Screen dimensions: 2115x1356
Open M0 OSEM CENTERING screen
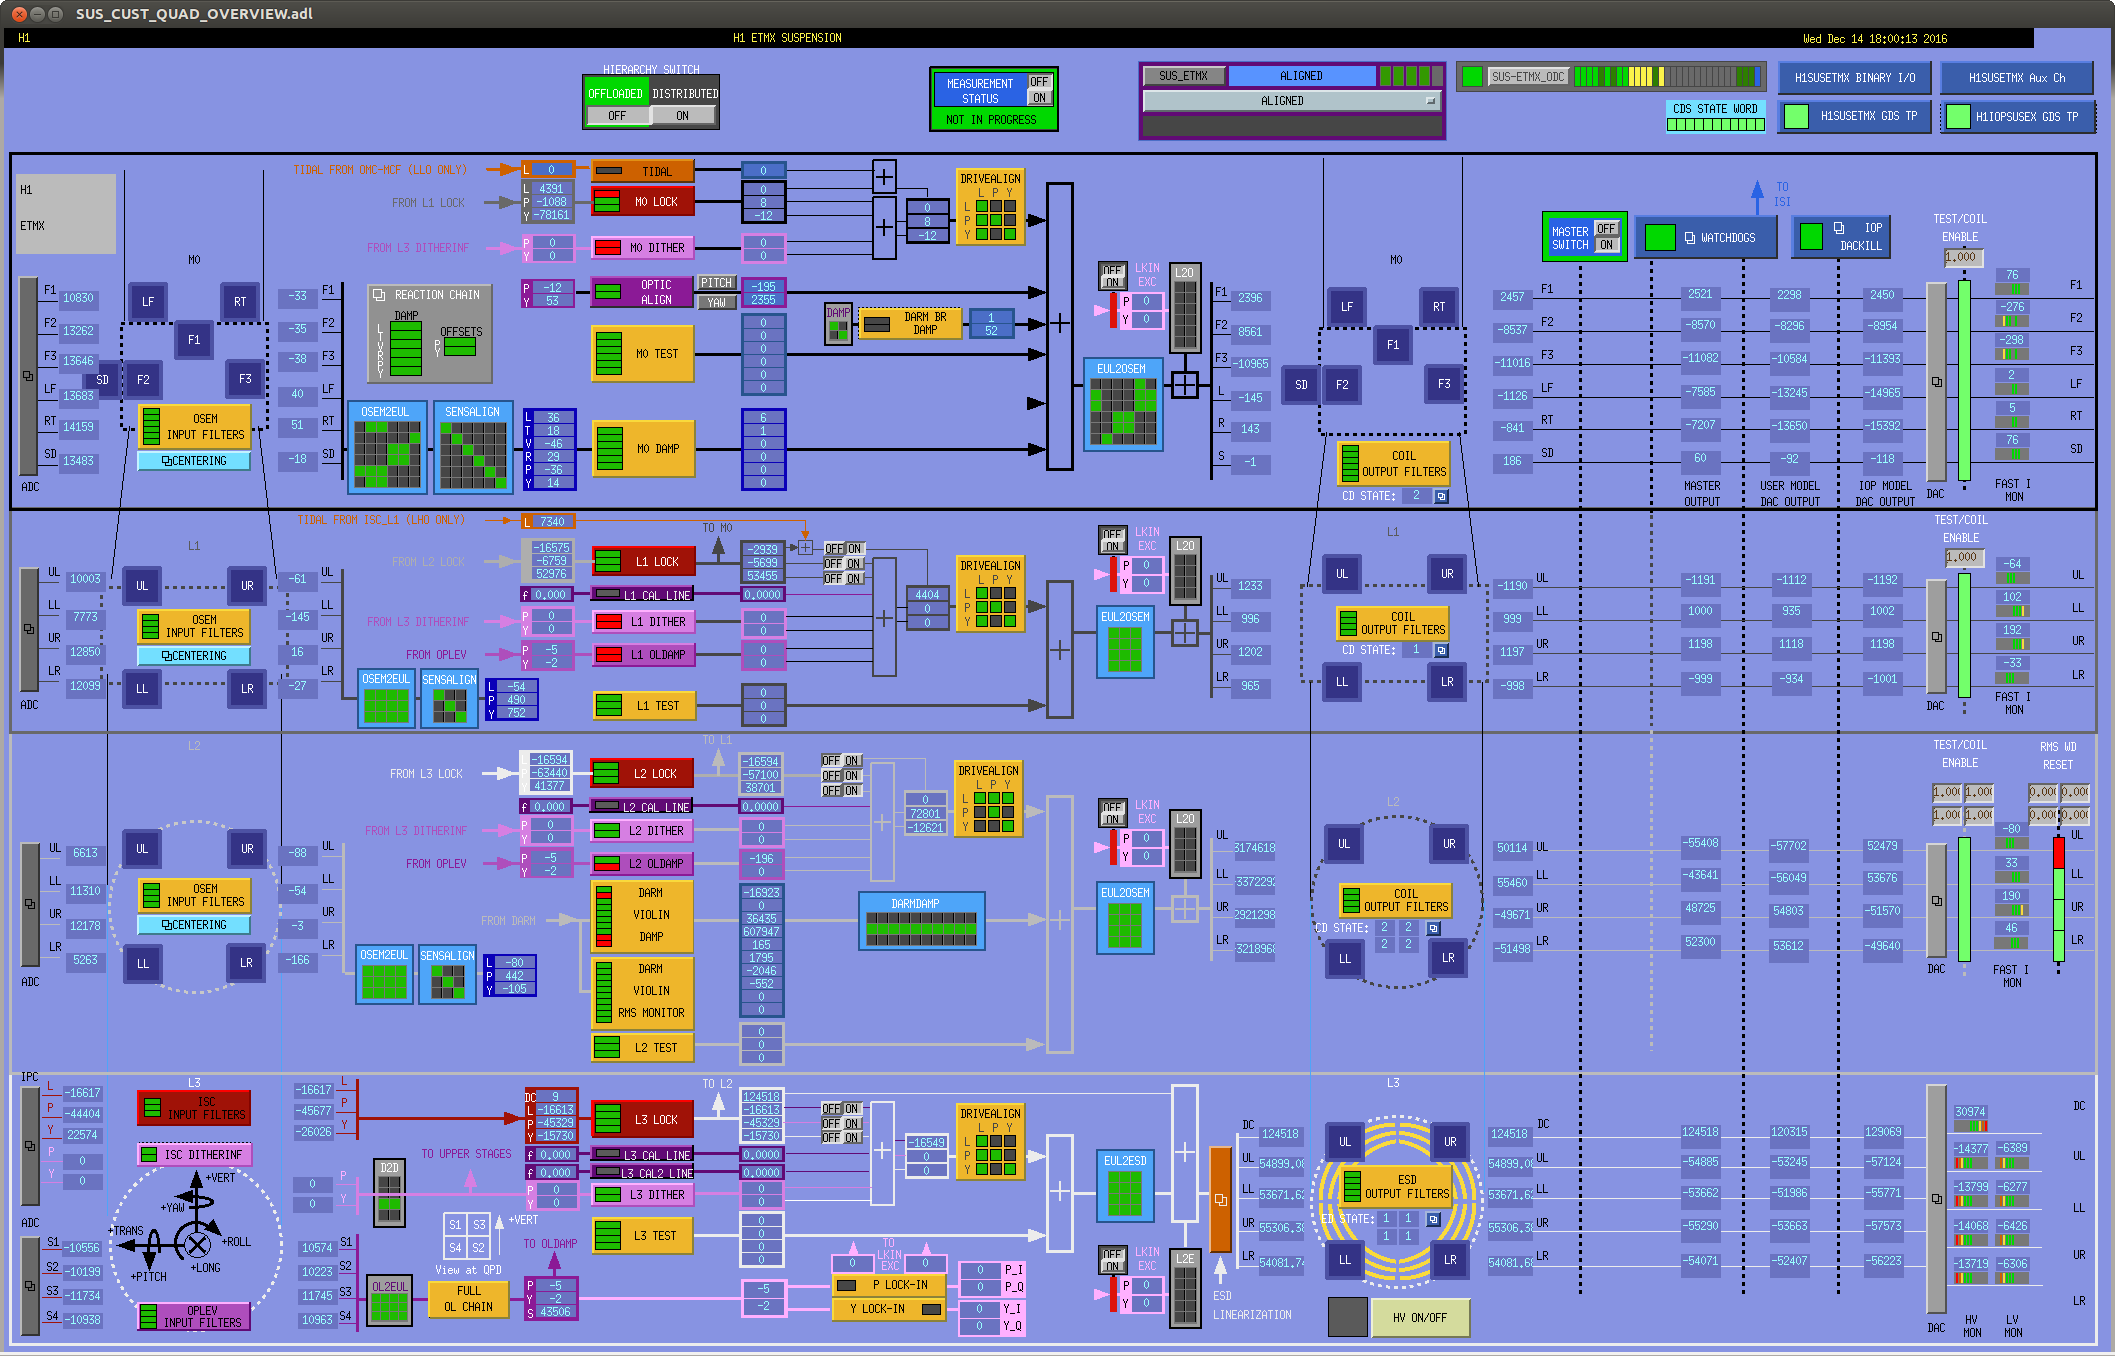[194, 461]
